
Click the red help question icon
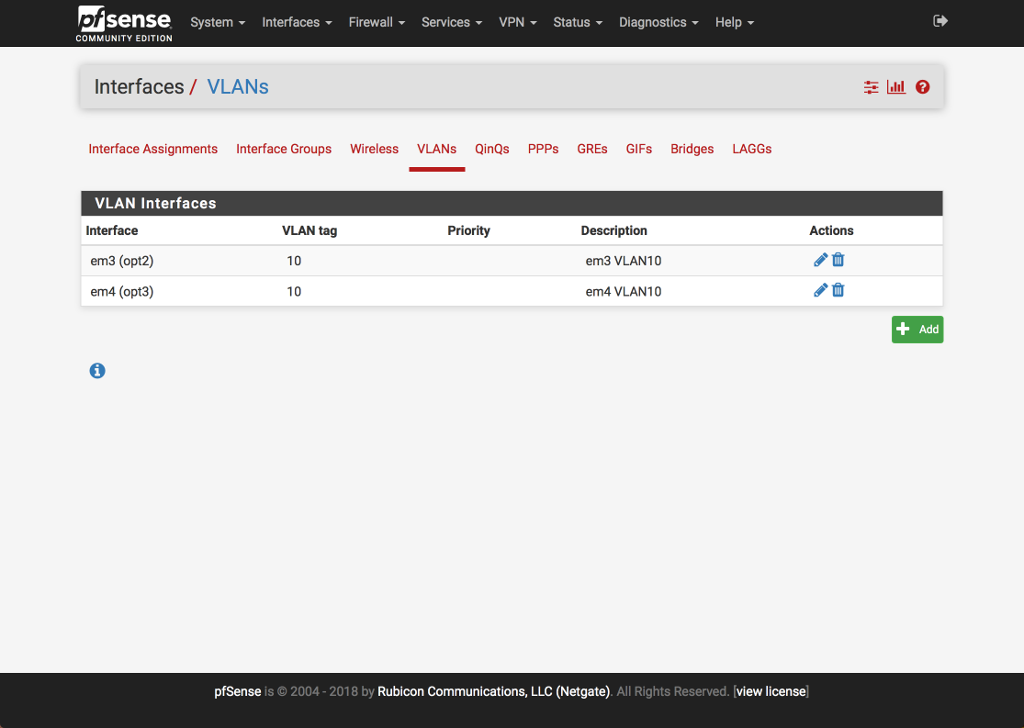pyautogui.click(x=922, y=87)
